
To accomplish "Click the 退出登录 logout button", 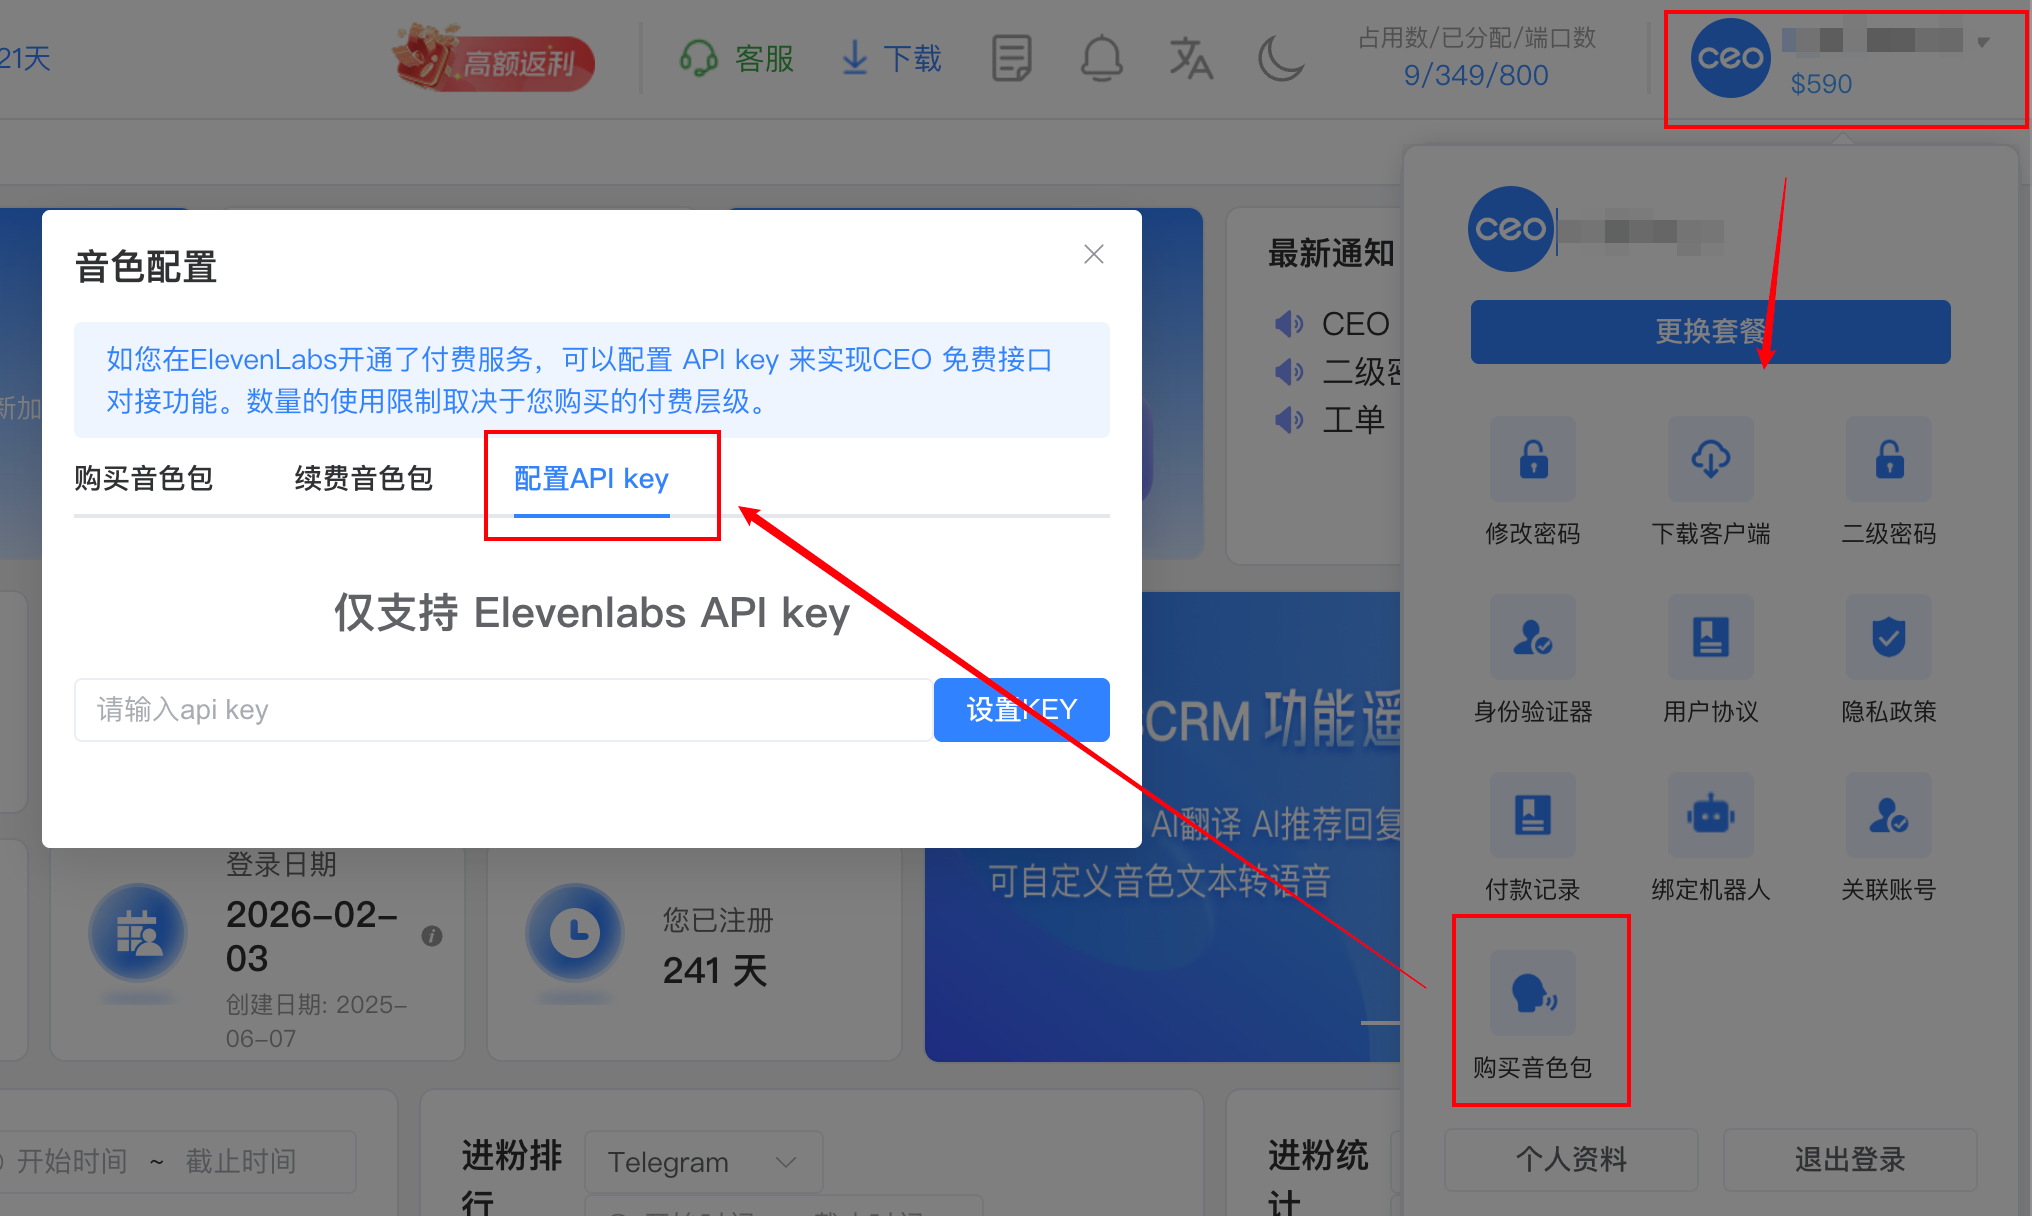I will click(x=1849, y=1160).
